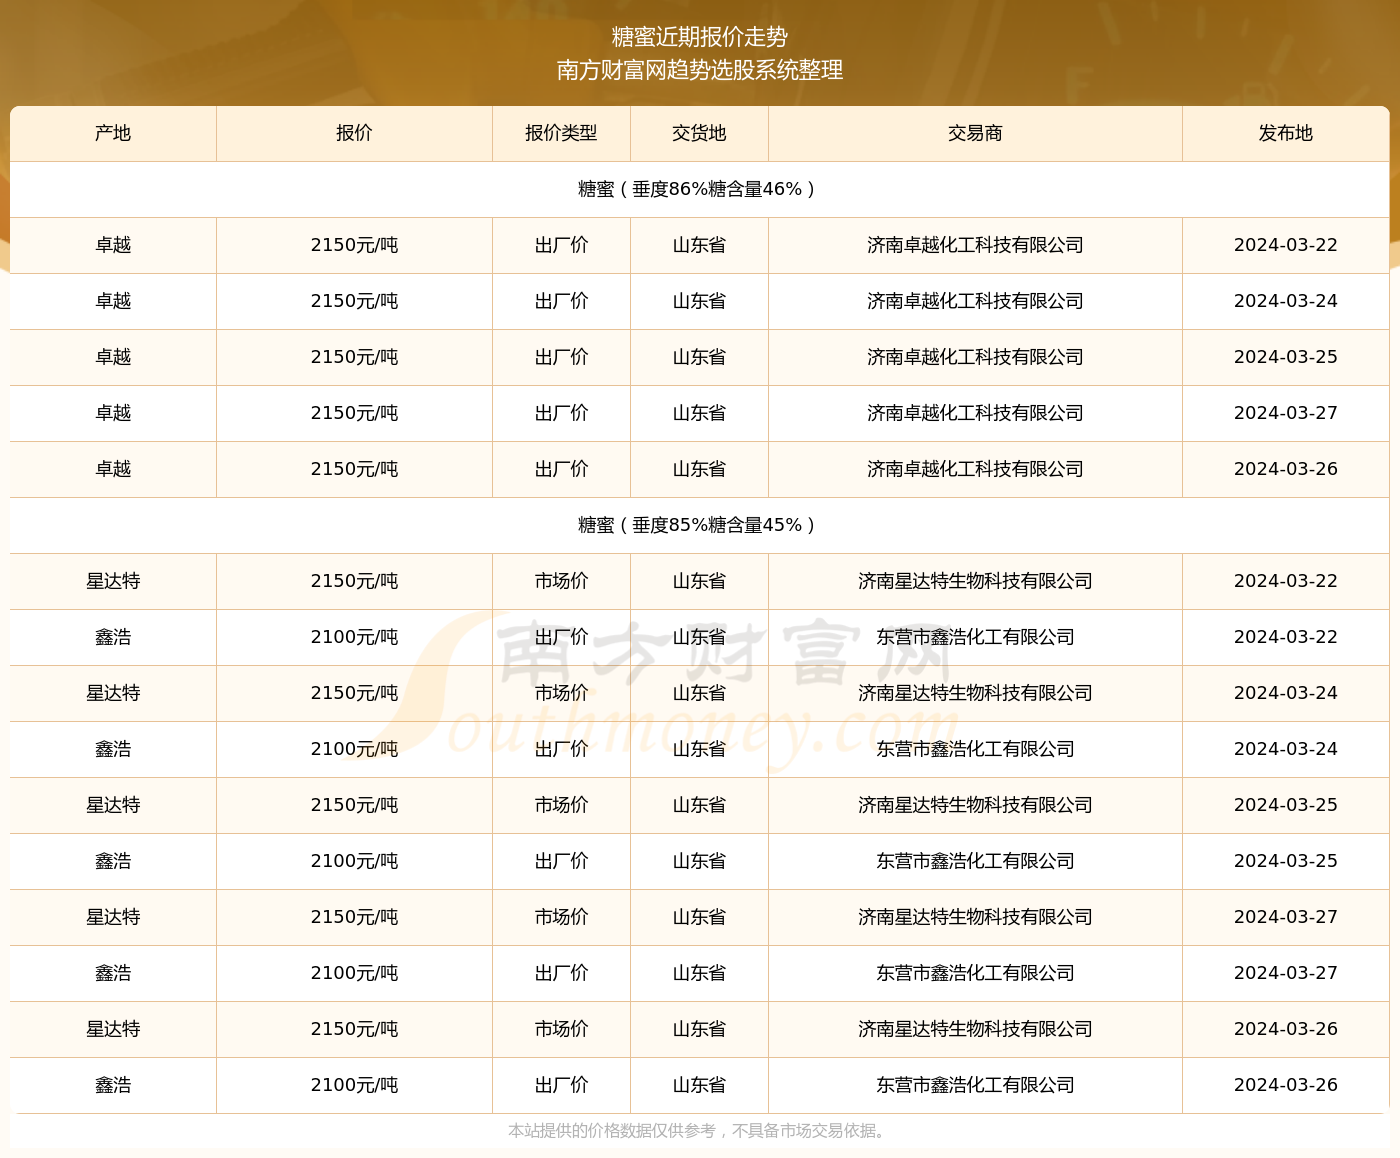The width and height of the screenshot is (1400, 1158).
Task: Click 东营市鑫浩化工有限公司 in 2024-03-27 row
Action: tap(975, 973)
